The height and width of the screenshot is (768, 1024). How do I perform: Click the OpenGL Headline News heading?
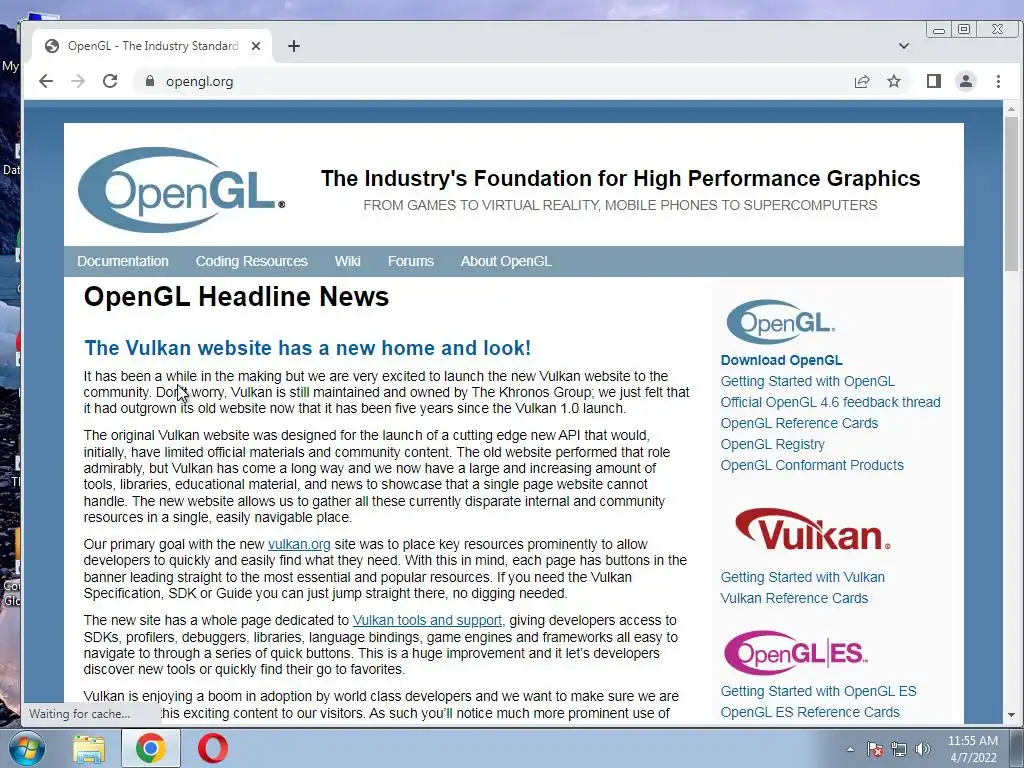(x=236, y=297)
